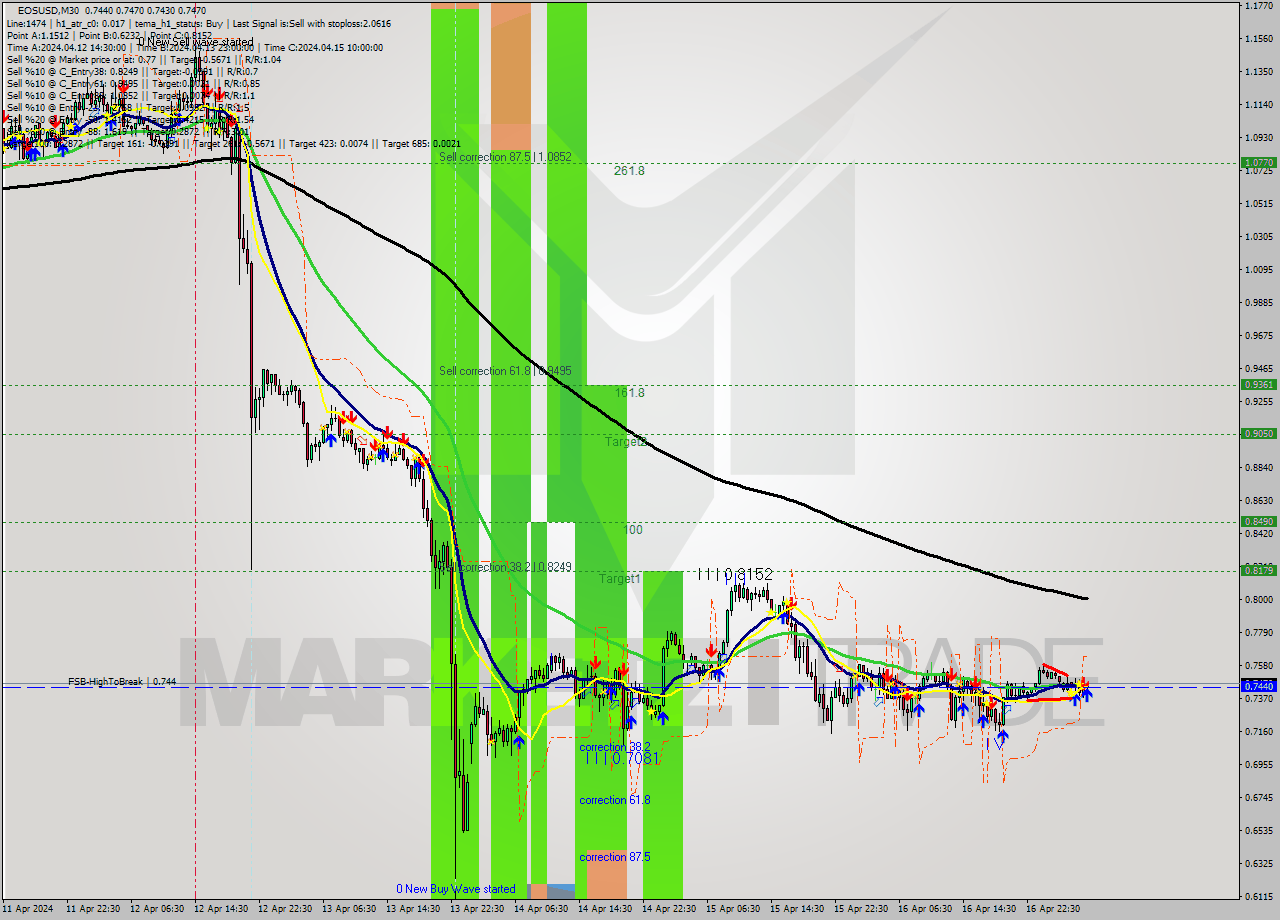The width and height of the screenshot is (1280, 920).
Task: Click the Target2 label
Action: tap(626, 441)
